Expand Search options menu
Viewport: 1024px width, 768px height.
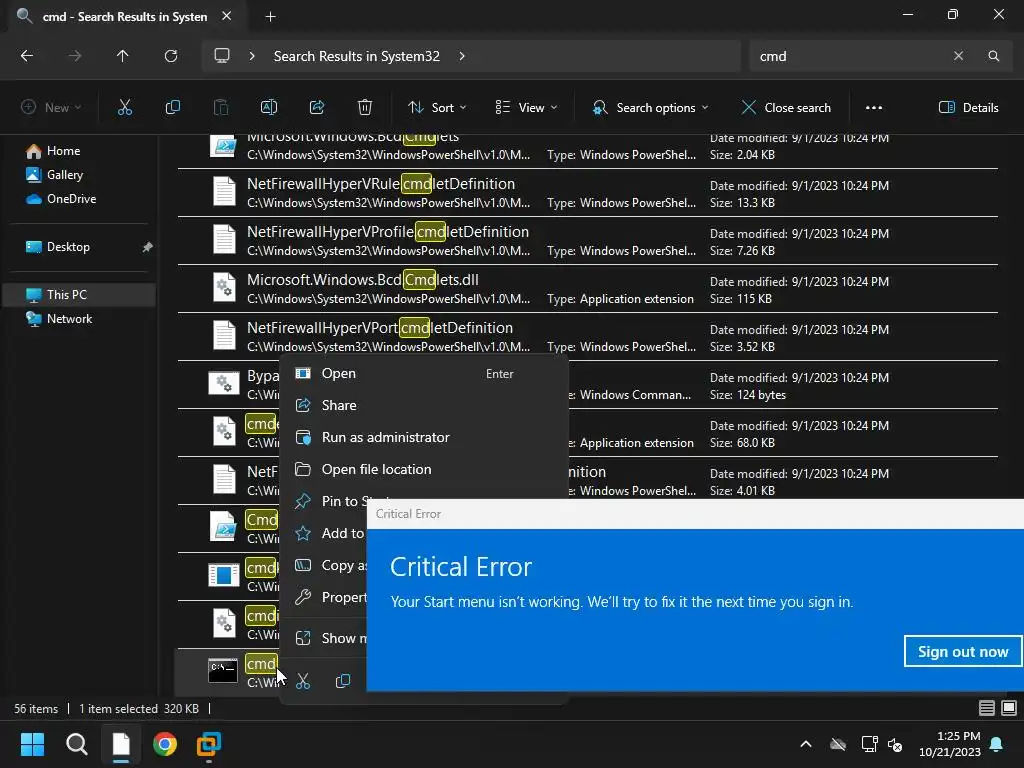[x=650, y=108]
